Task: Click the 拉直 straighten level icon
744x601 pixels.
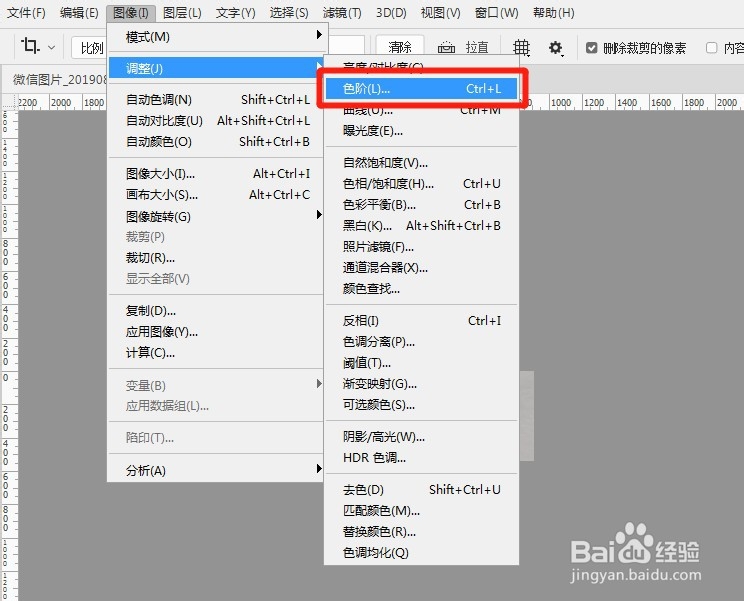Action: tap(446, 47)
